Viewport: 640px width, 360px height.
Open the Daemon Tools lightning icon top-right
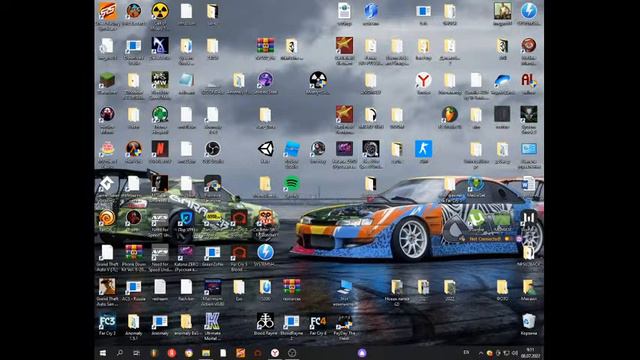(x=529, y=11)
